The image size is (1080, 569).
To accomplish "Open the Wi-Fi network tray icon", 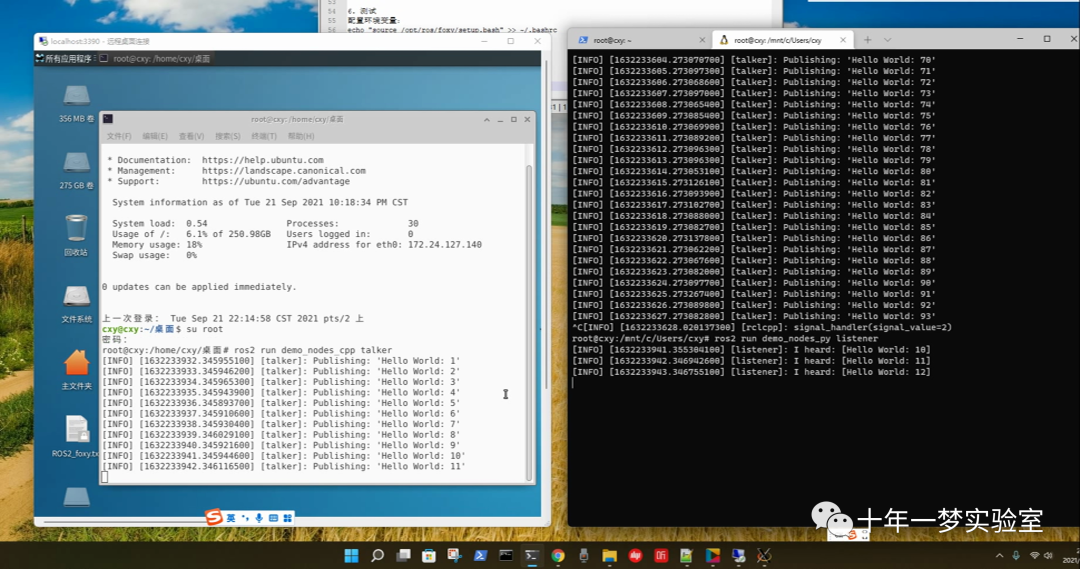I will click(x=1034, y=555).
